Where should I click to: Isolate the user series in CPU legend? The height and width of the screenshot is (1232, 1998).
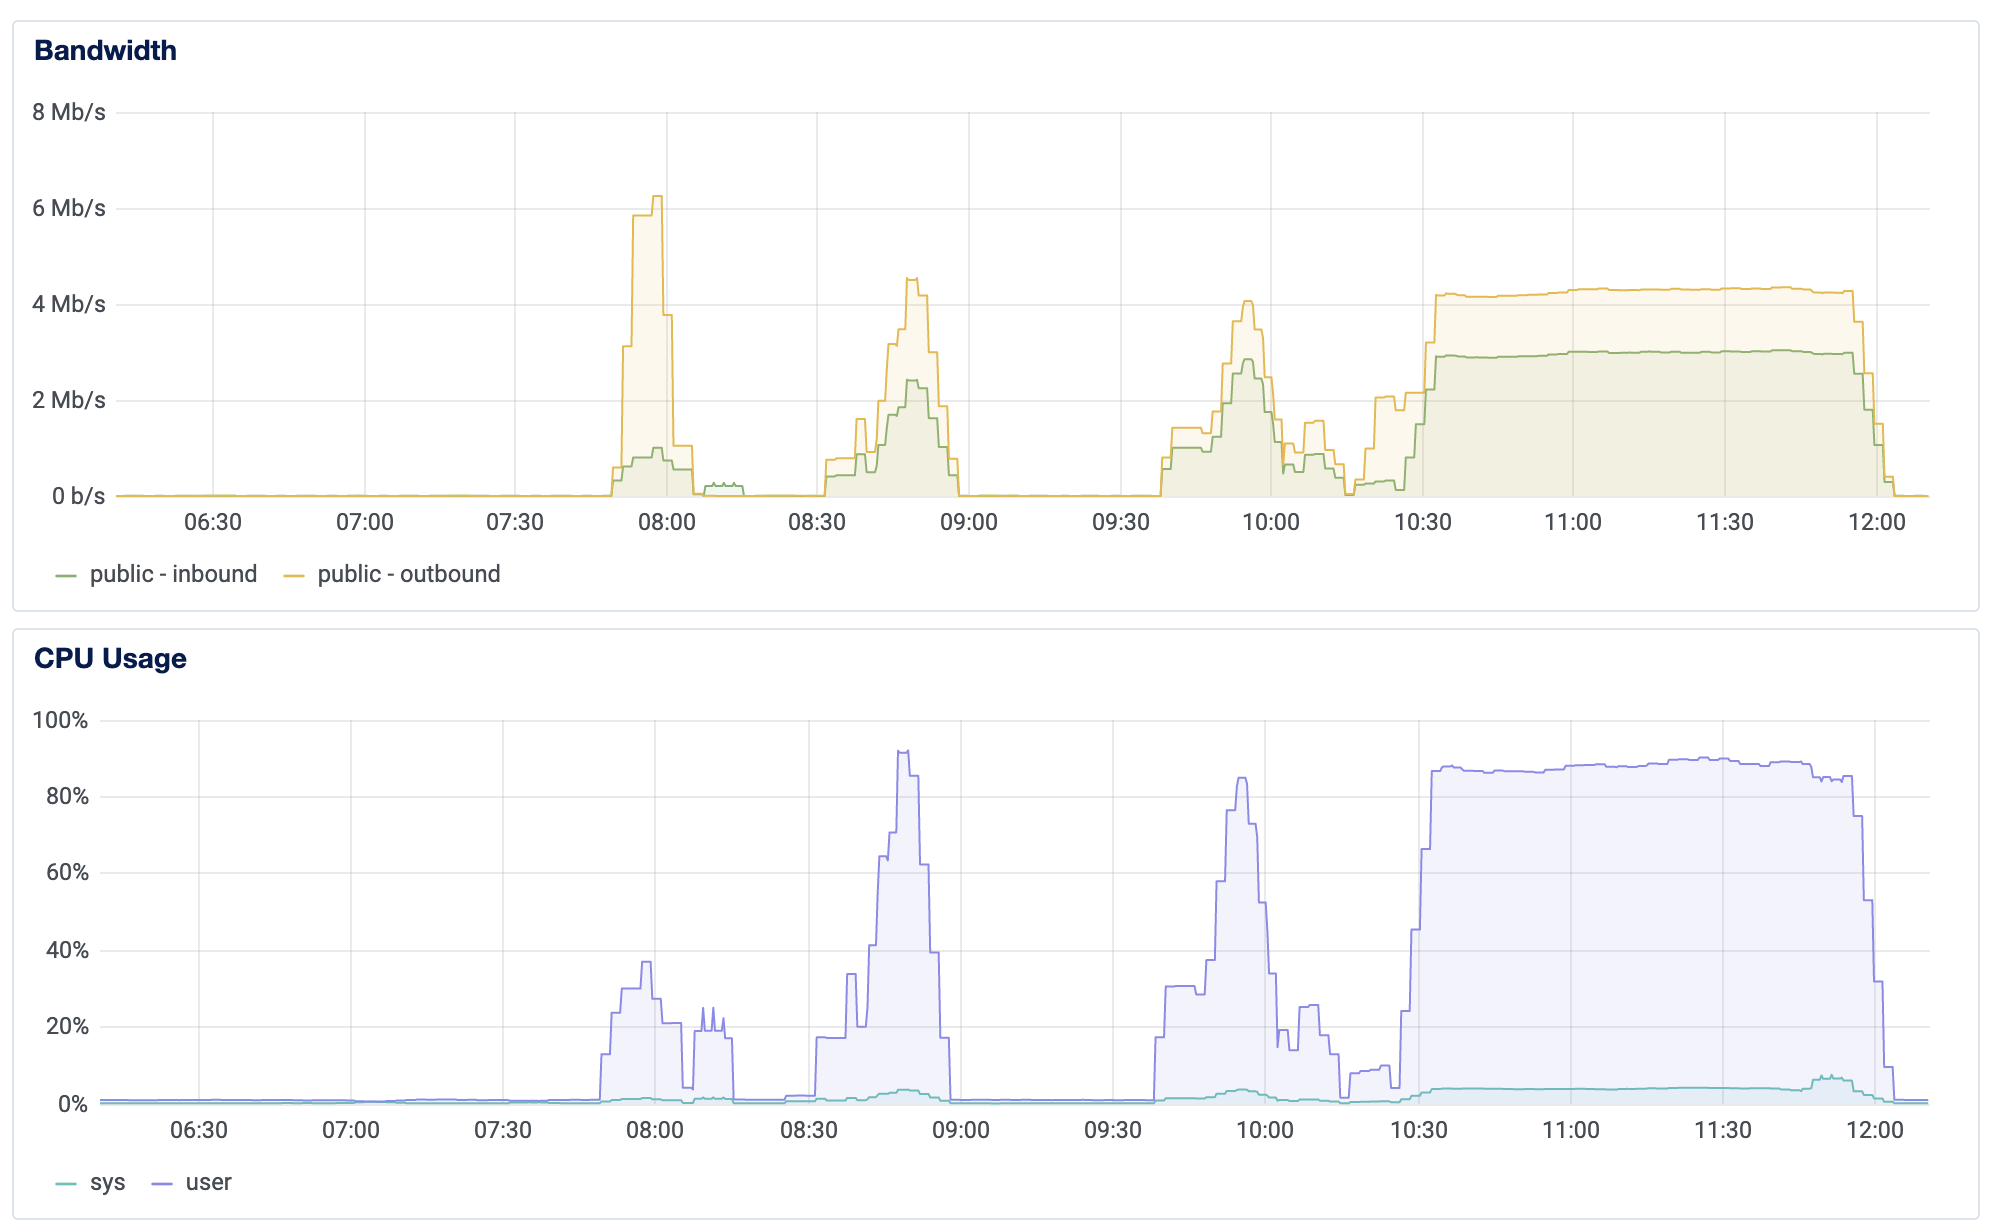pyautogui.click(x=208, y=1182)
